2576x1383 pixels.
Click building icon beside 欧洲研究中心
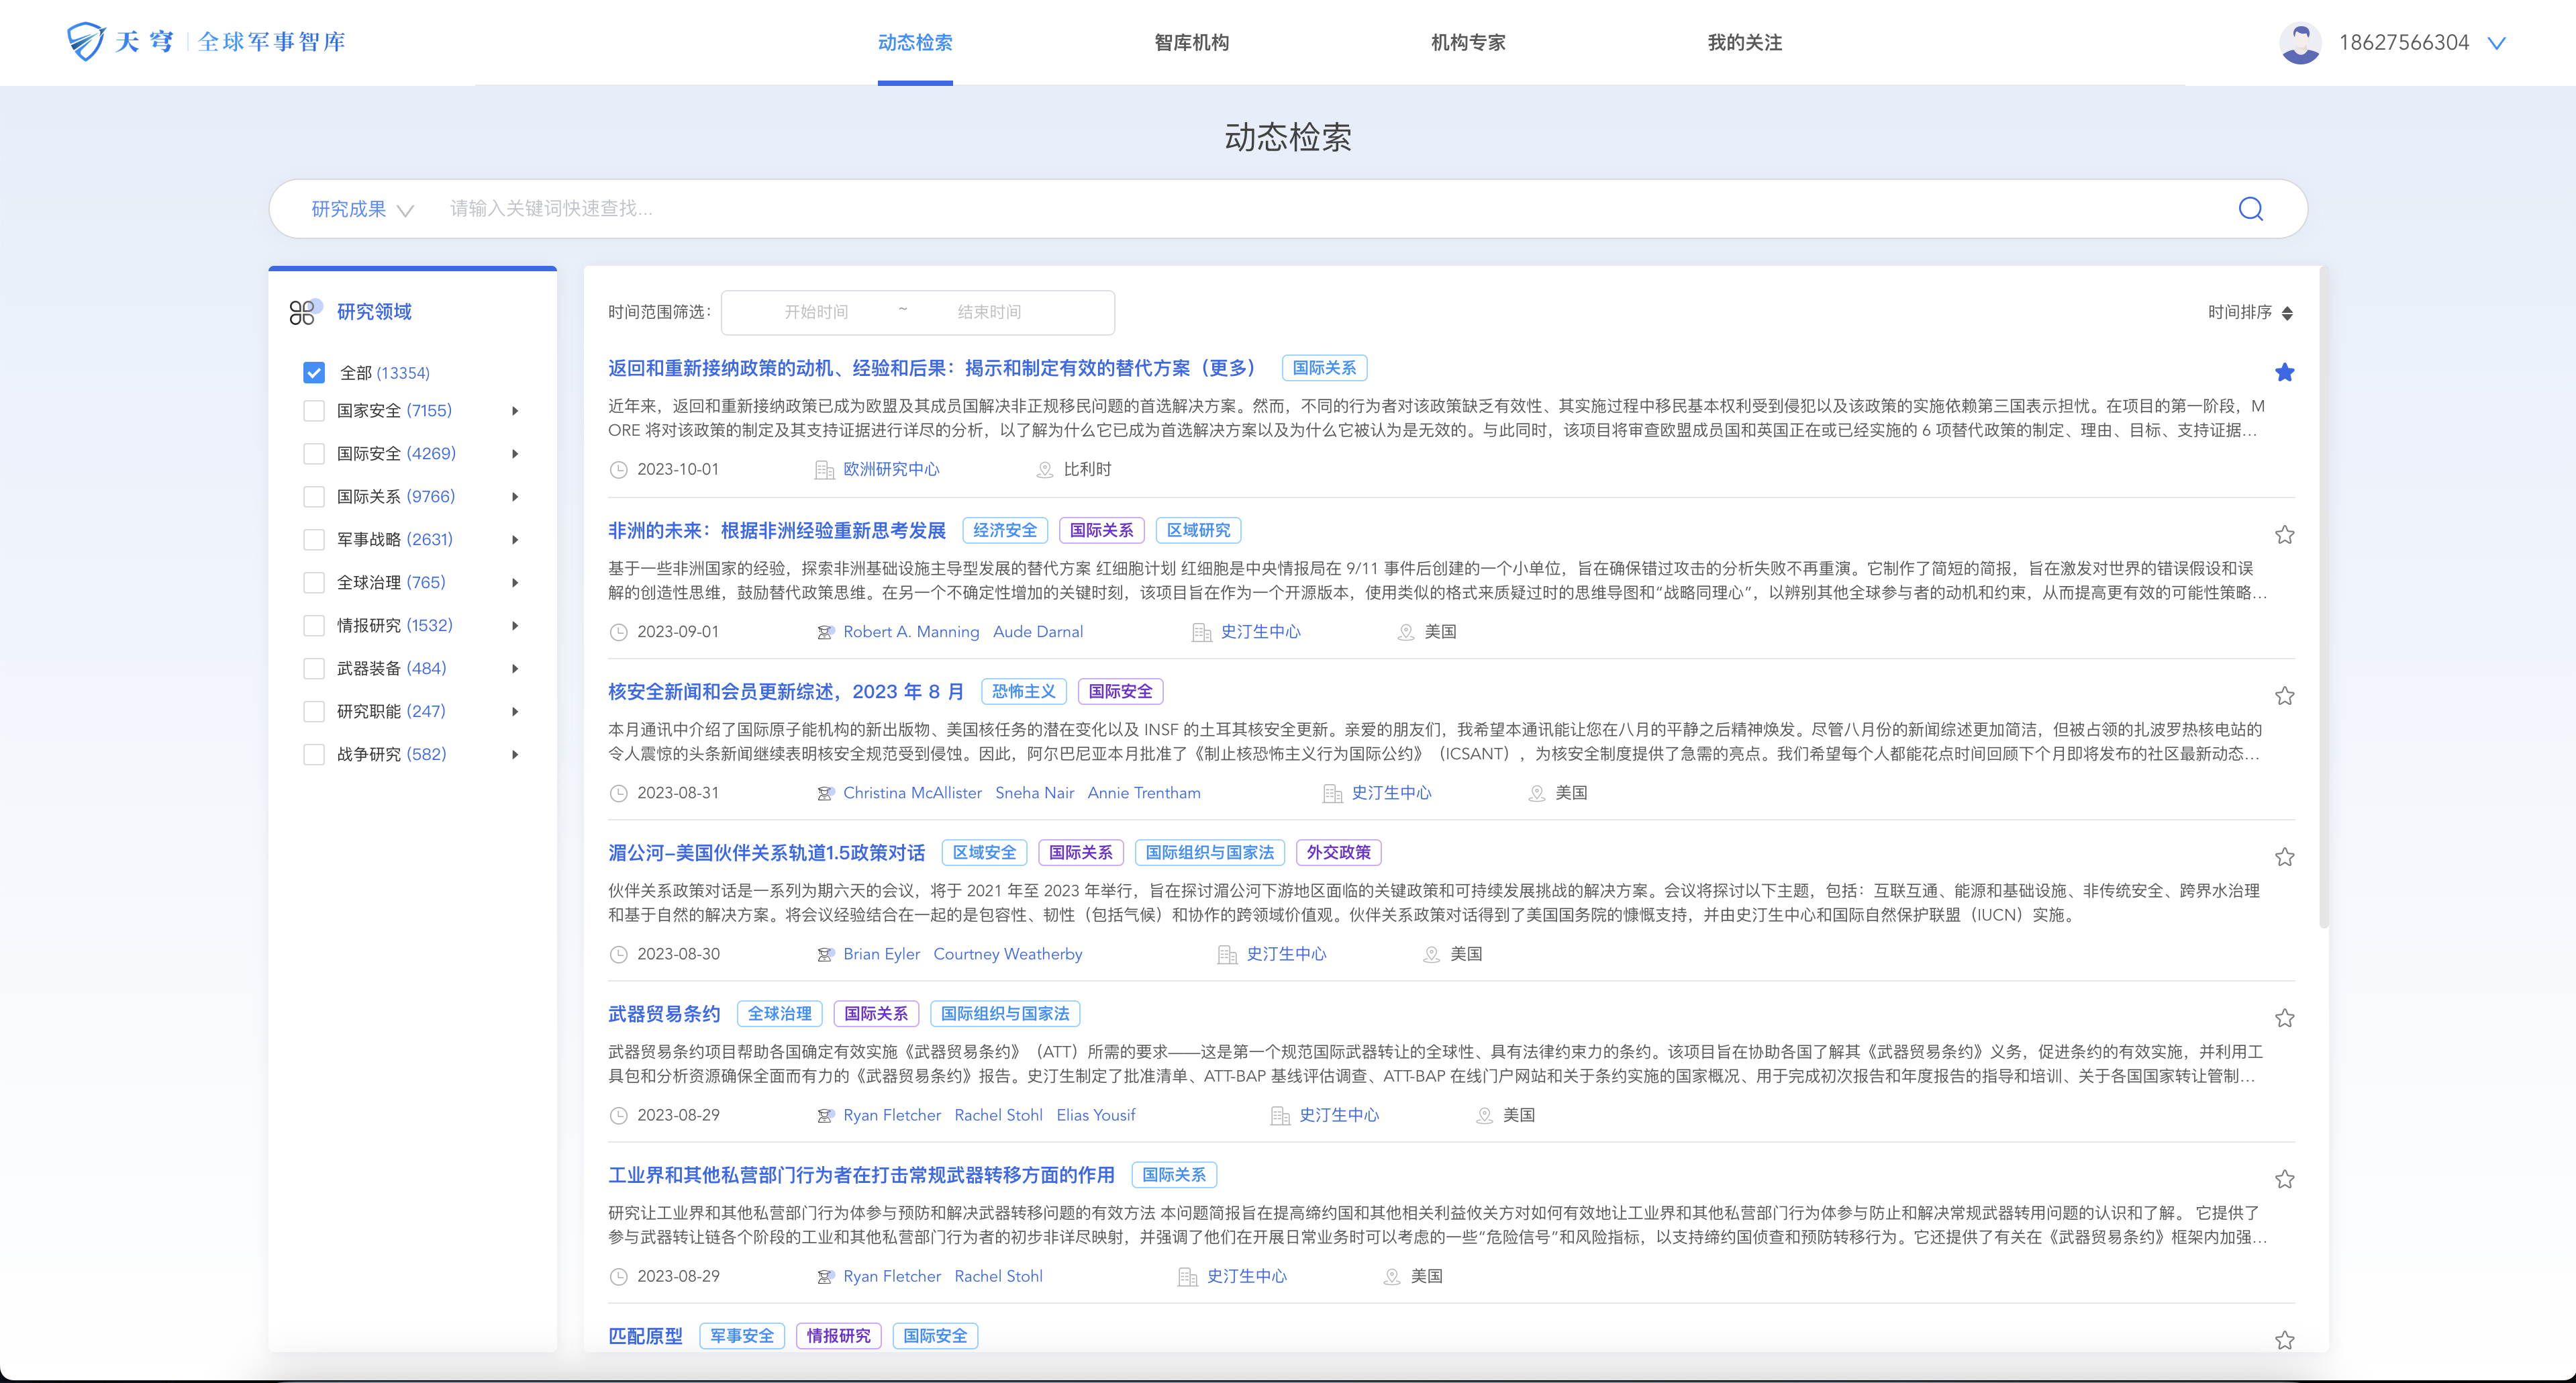point(824,470)
